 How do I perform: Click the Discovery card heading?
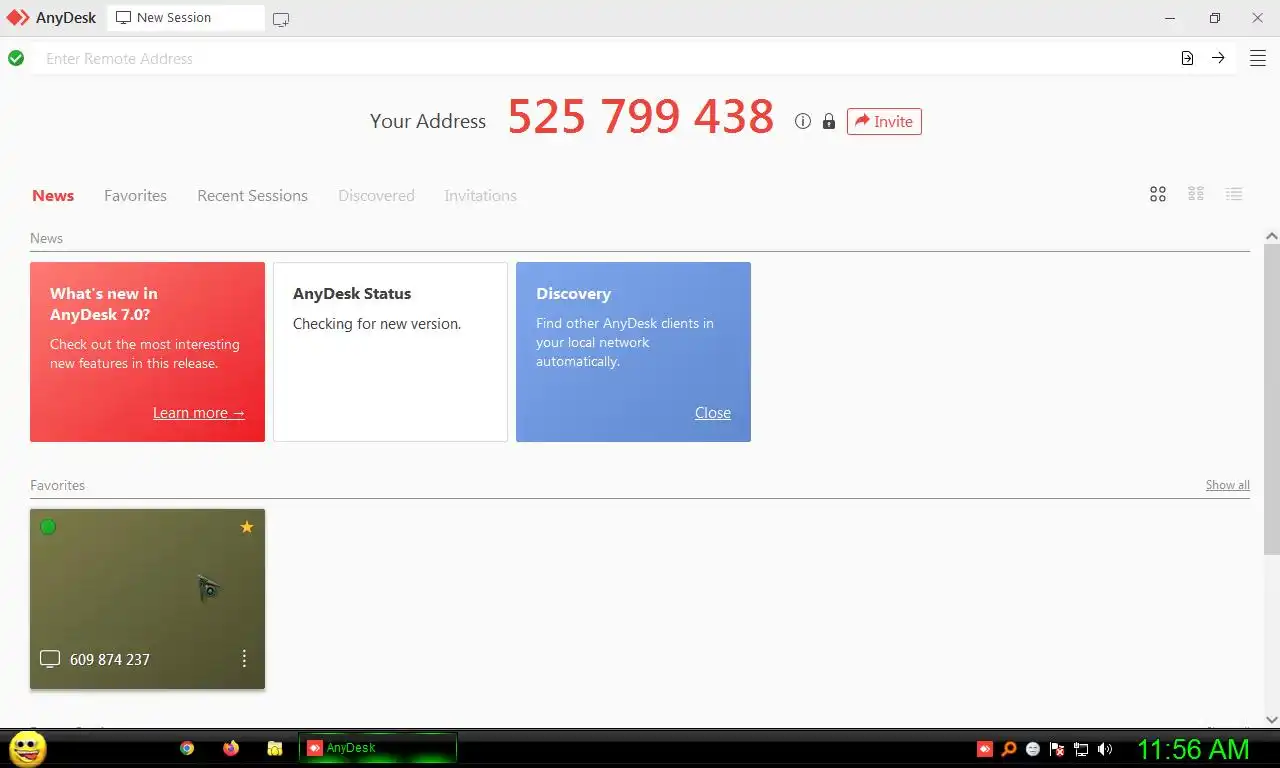(x=573, y=294)
